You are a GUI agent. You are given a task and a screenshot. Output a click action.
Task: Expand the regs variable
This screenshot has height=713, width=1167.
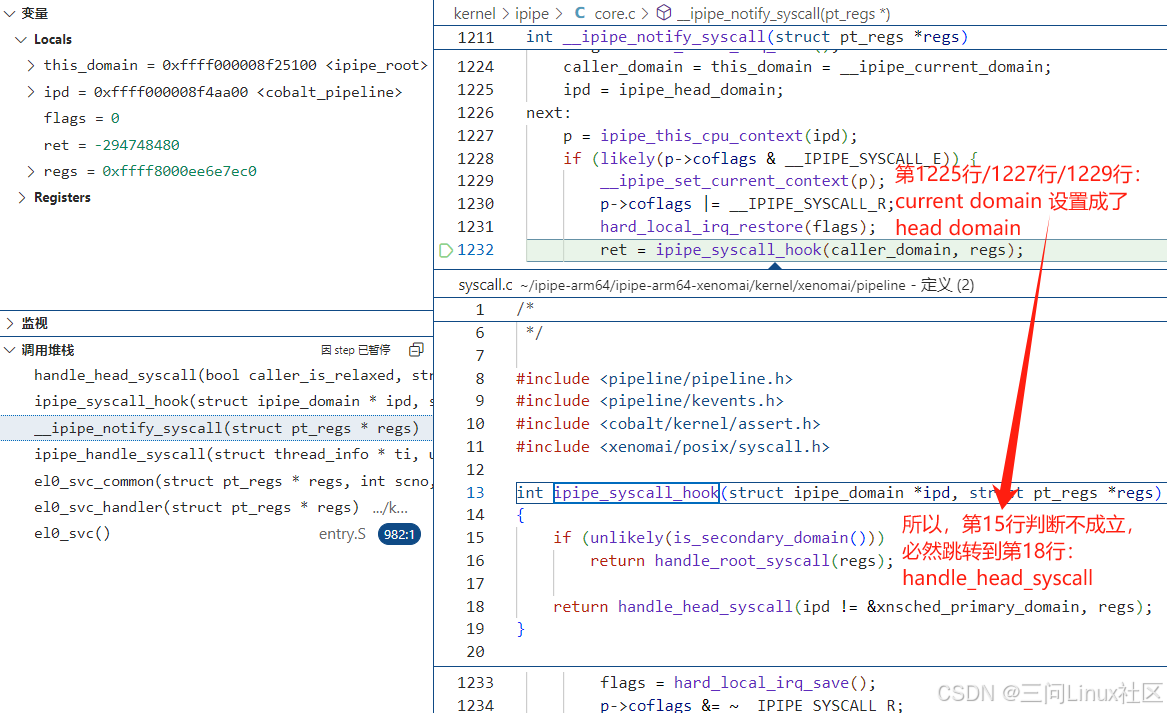[31, 171]
